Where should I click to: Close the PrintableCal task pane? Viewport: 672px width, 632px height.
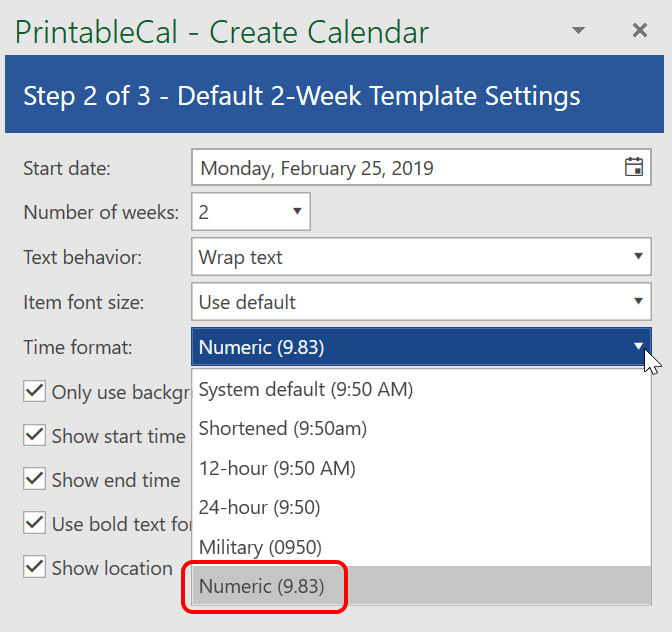click(x=640, y=31)
